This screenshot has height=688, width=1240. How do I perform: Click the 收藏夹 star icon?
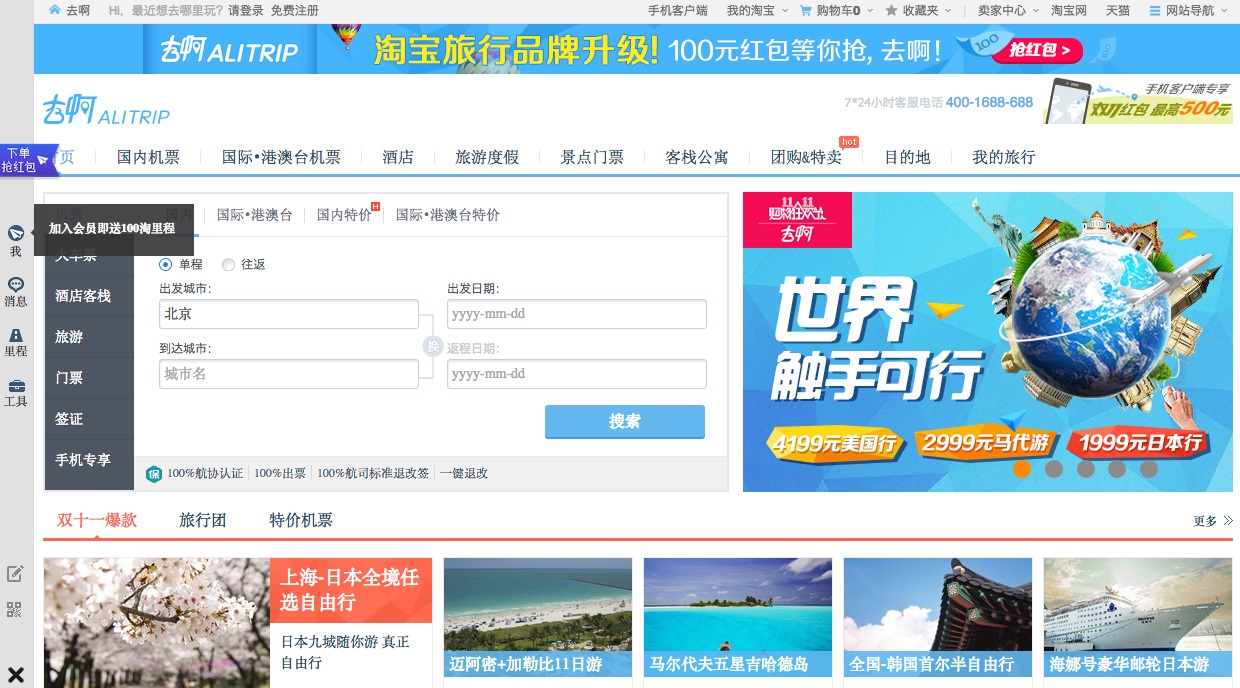click(x=891, y=10)
